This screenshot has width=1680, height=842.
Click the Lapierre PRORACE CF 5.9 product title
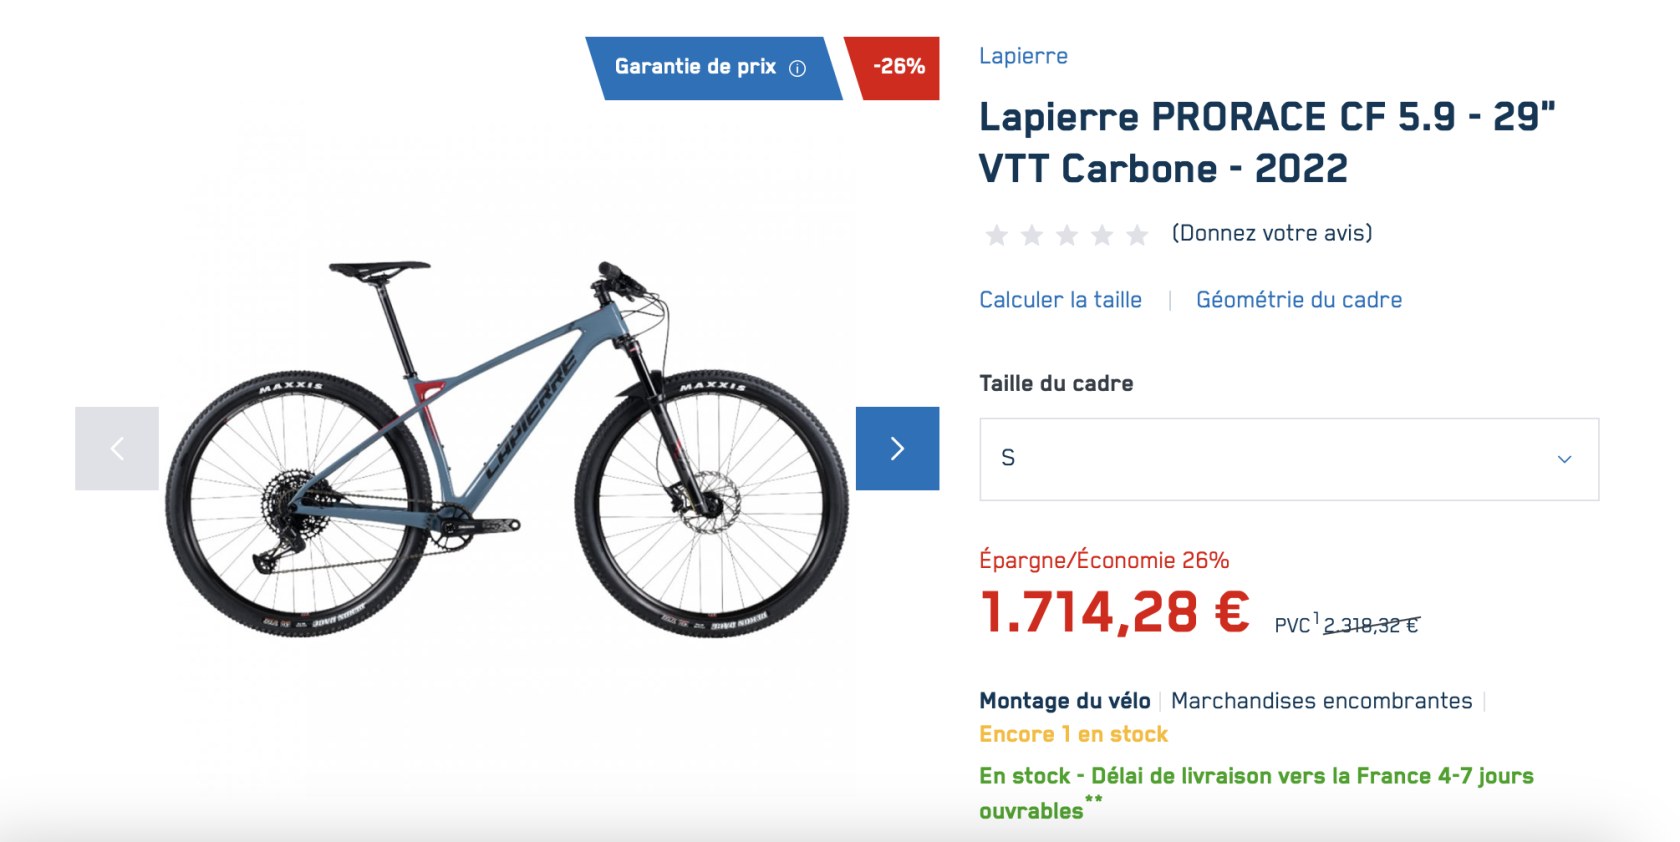(1267, 142)
